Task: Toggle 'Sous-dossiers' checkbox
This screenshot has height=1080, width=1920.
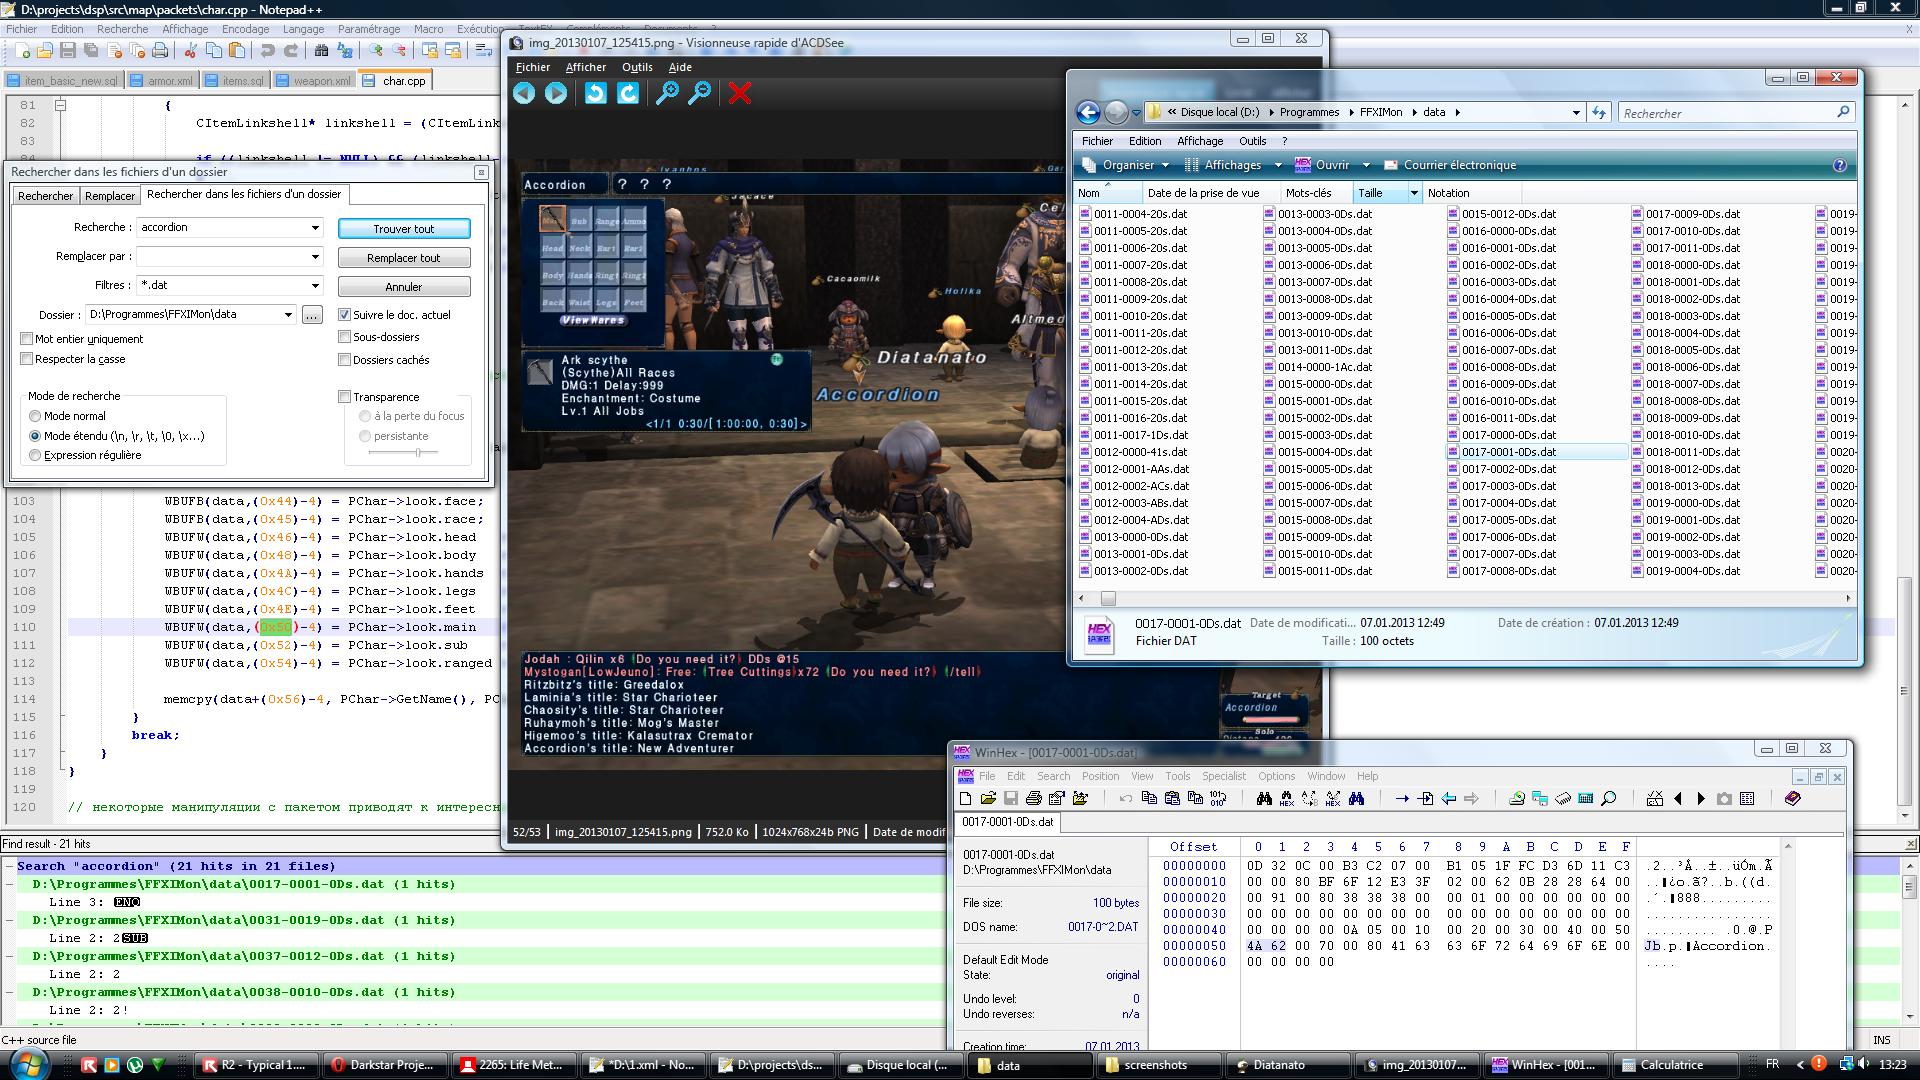Action: (x=345, y=337)
